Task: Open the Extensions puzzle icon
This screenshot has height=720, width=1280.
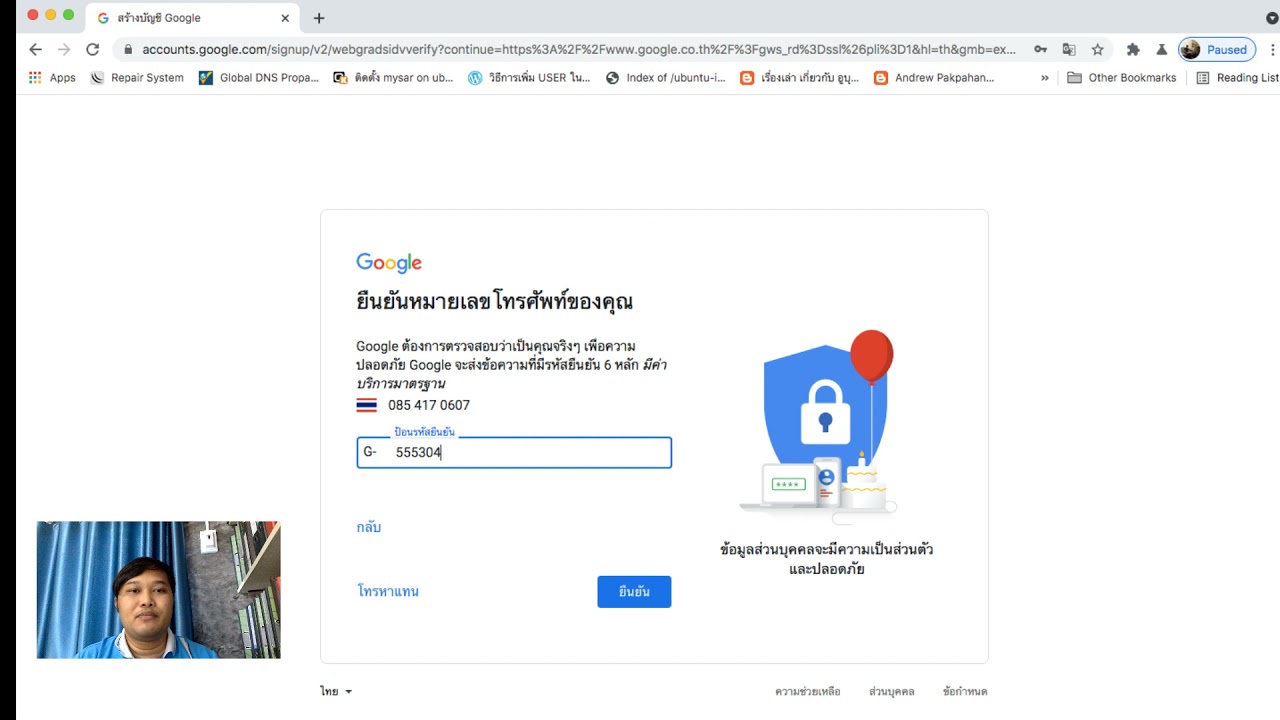Action: [1133, 49]
